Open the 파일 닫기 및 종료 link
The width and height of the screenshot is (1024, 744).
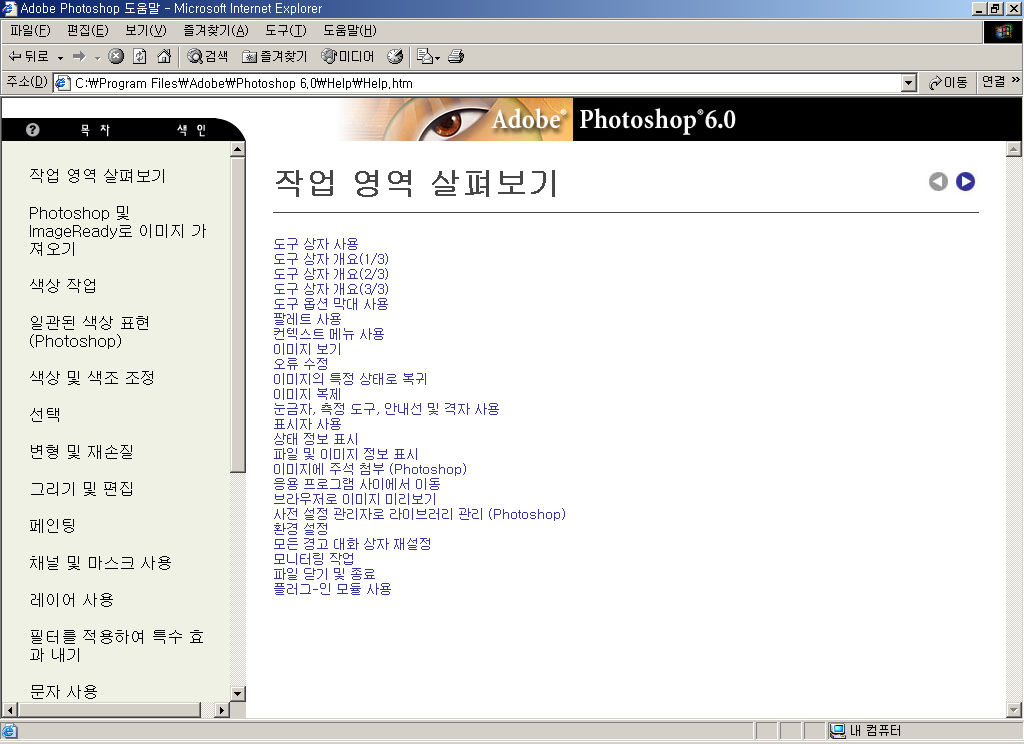point(324,574)
